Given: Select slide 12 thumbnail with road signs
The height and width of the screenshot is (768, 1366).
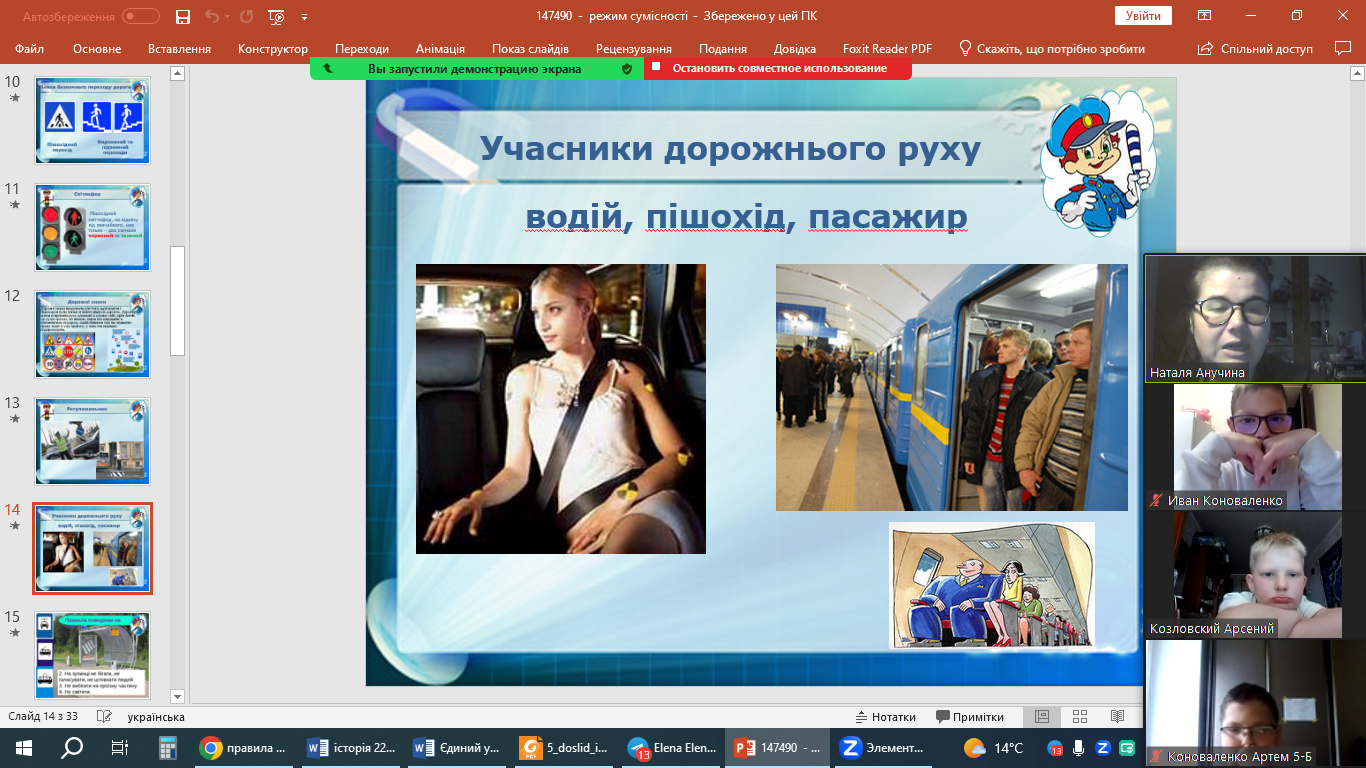Looking at the screenshot, I should [x=92, y=334].
